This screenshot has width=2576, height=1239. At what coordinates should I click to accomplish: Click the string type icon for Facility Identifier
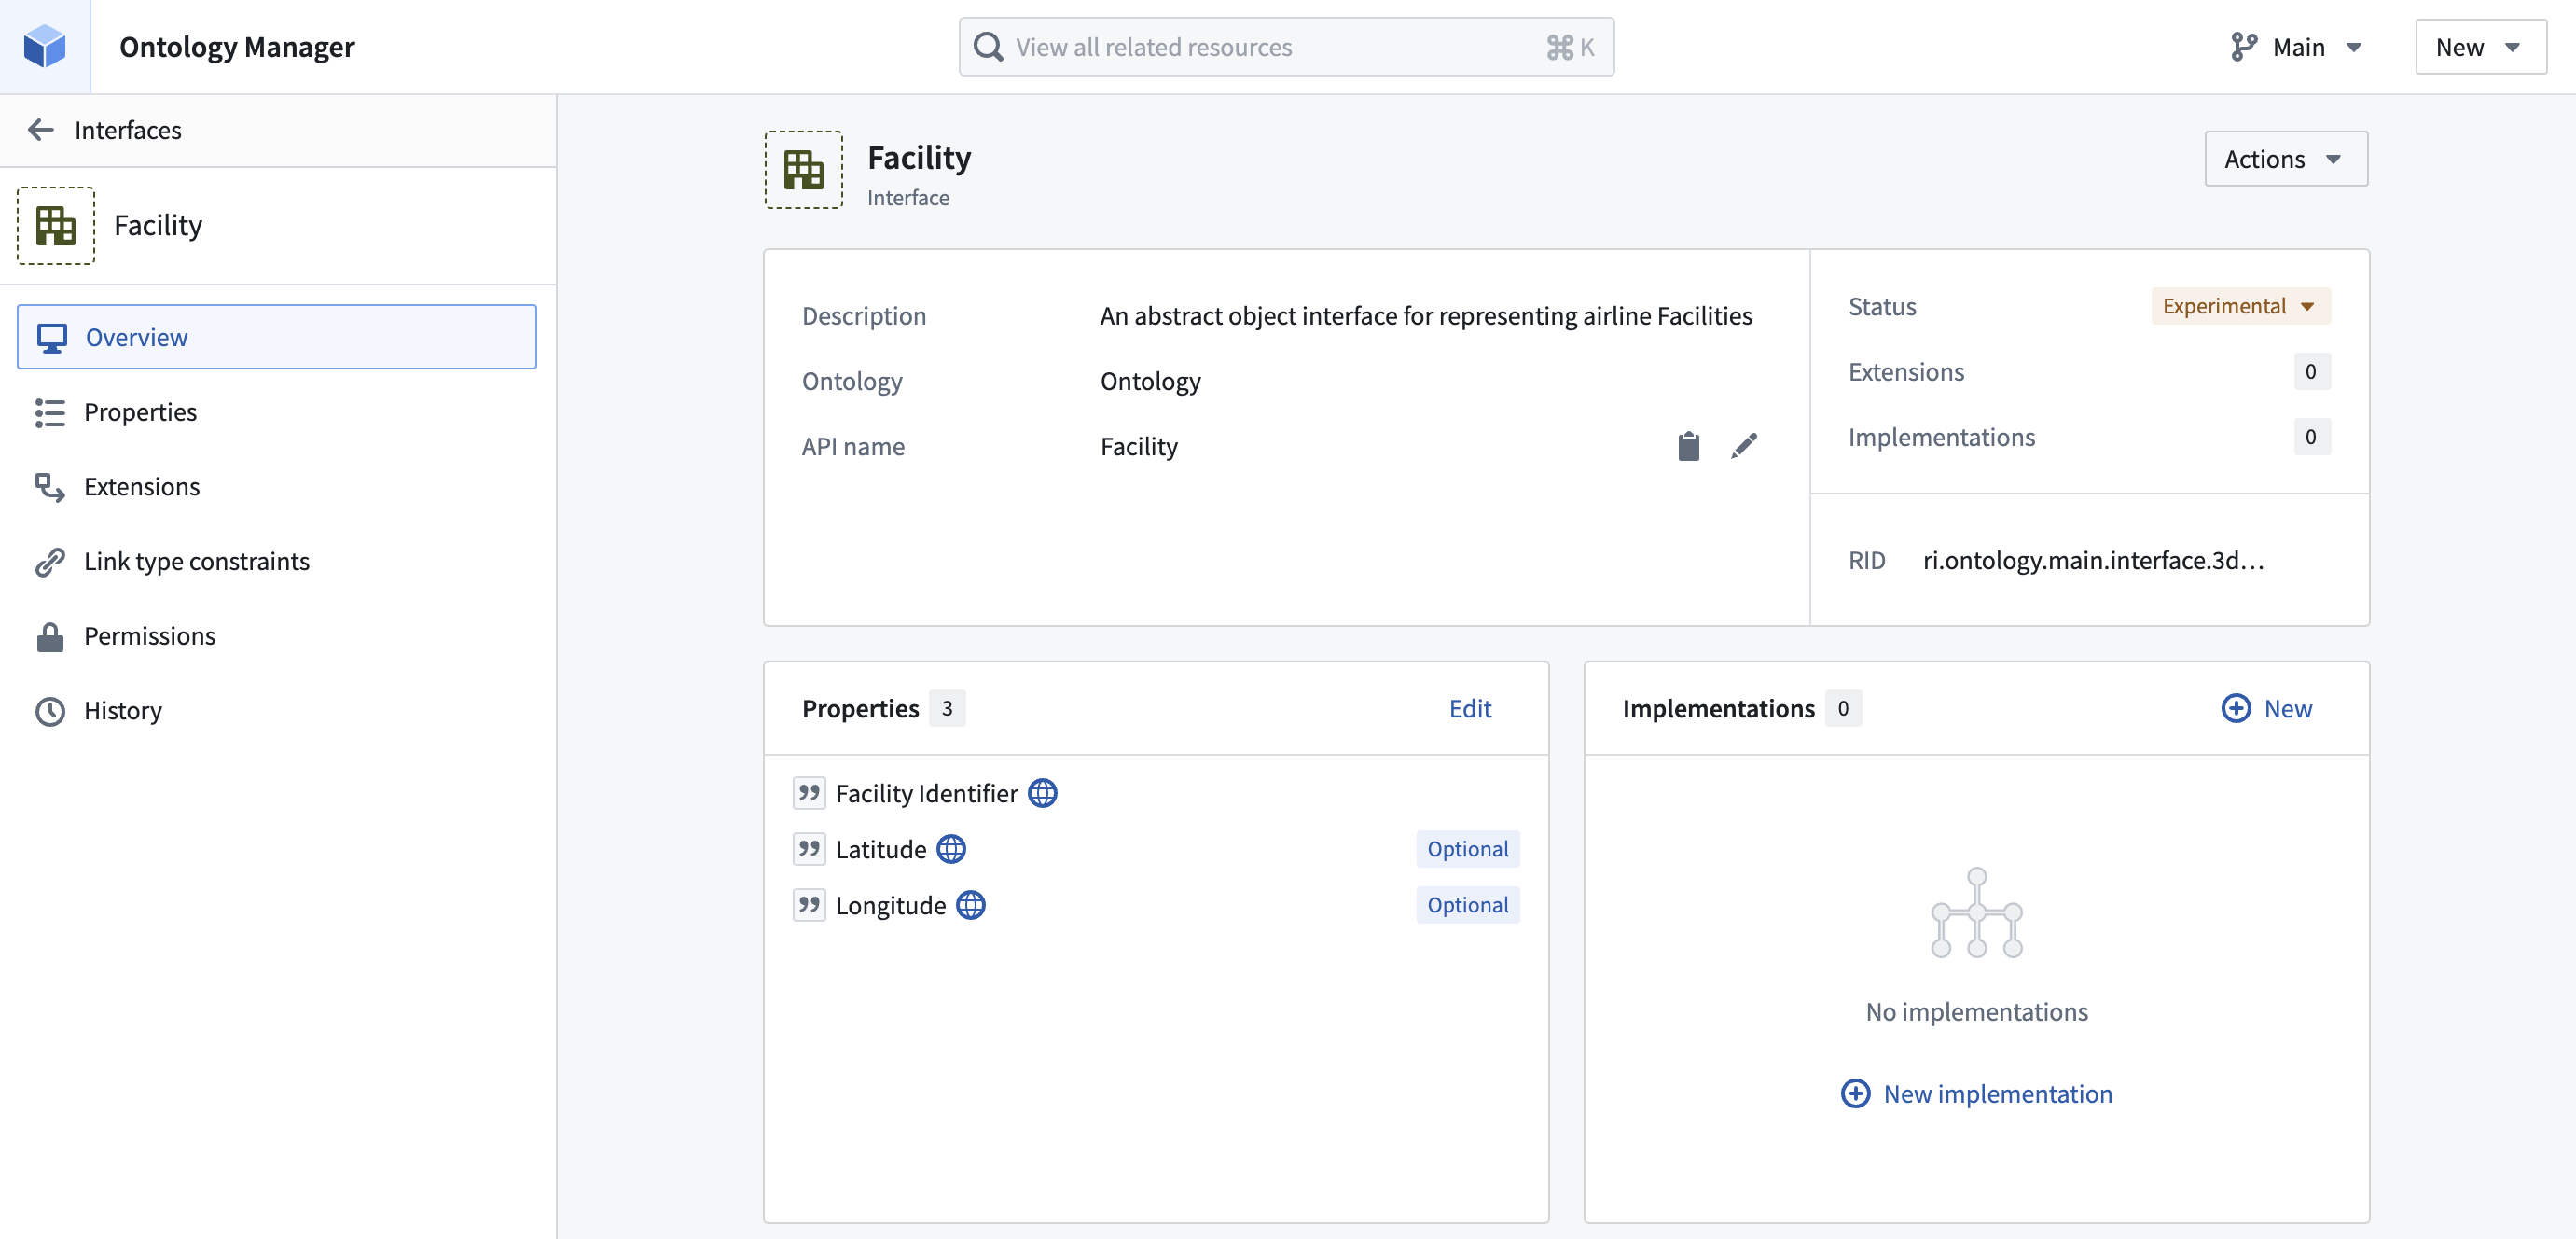click(x=809, y=793)
